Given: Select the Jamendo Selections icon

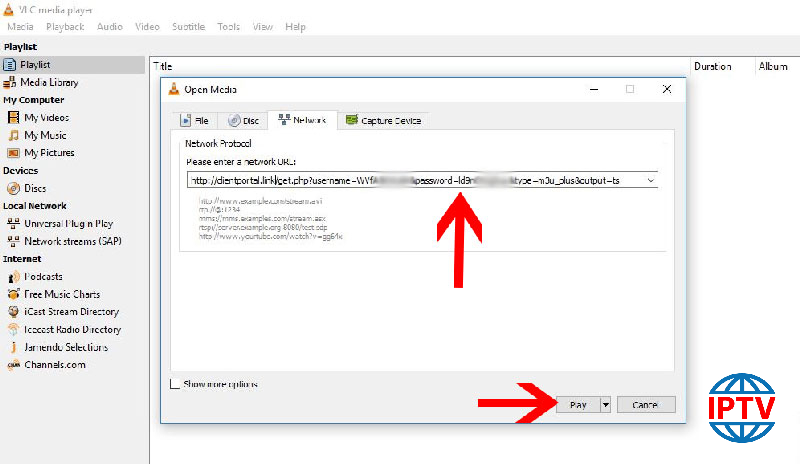Looking at the screenshot, I should pyautogui.click(x=14, y=347).
